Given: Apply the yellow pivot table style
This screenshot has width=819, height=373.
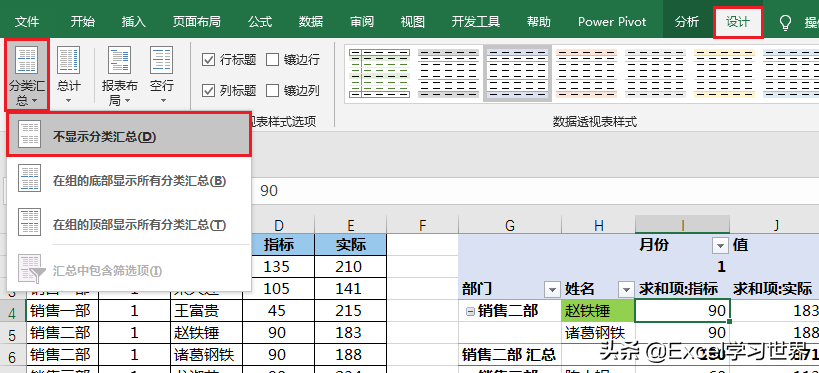Looking at the screenshot, I should [x=724, y=73].
